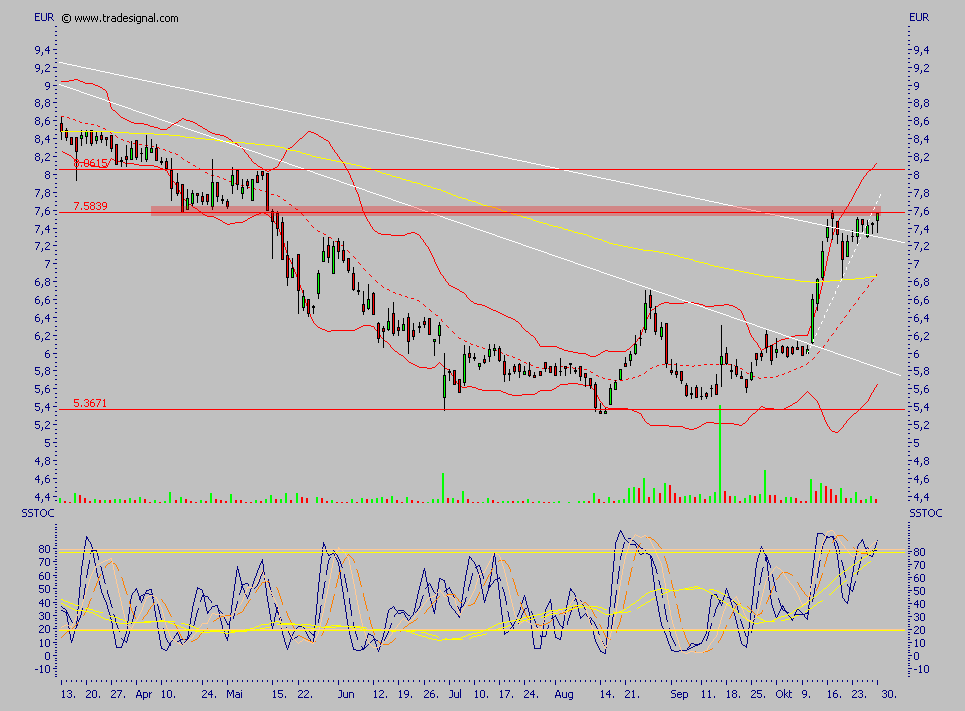The height and width of the screenshot is (711, 965).
Task: Open the www.tradesignal.com link
Action: tap(127, 18)
